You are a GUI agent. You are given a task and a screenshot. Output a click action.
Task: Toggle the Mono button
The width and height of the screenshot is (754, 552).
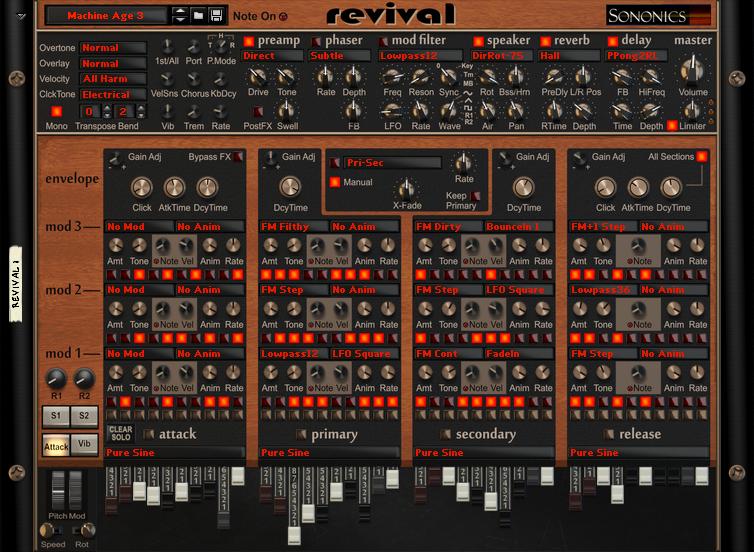click(56, 112)
